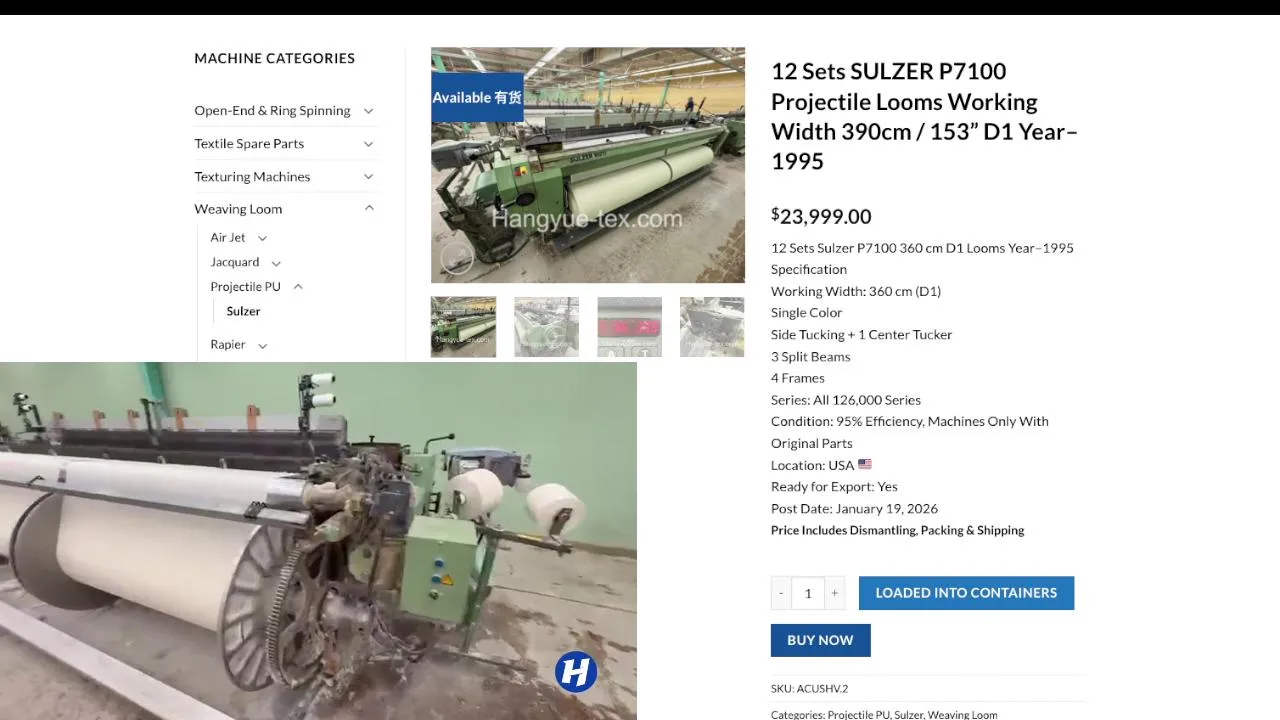Click the Available badge on product image

pos(477,97)
